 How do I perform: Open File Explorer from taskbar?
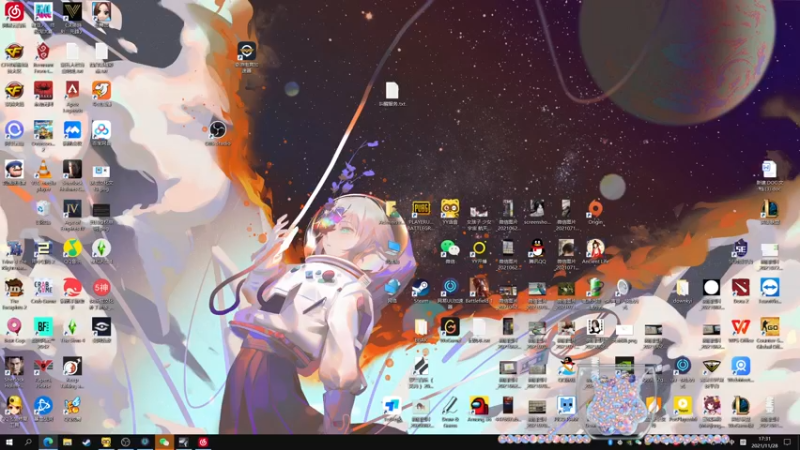pos(67,442)
